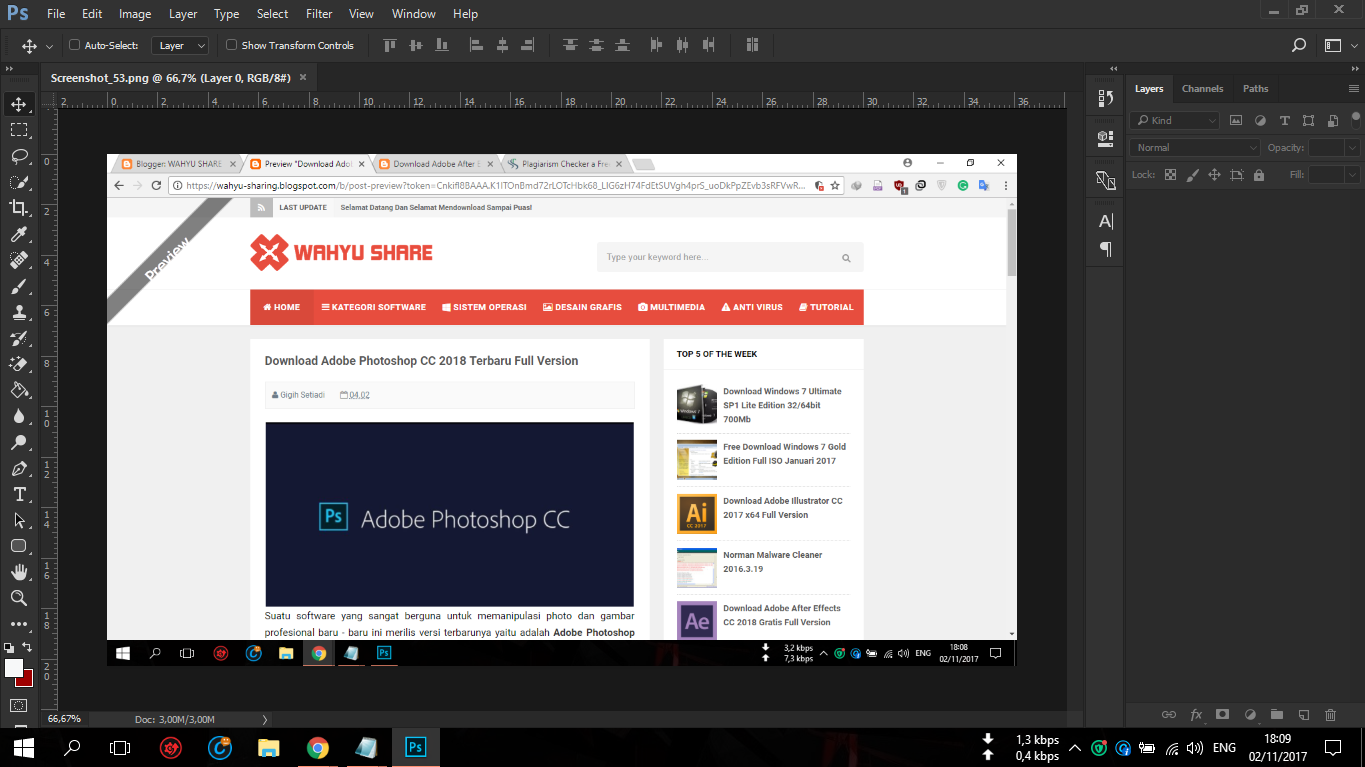Open the Character panel icon
The width and height of the screenshot is (1365, 767).
[x=1106, y=221]
